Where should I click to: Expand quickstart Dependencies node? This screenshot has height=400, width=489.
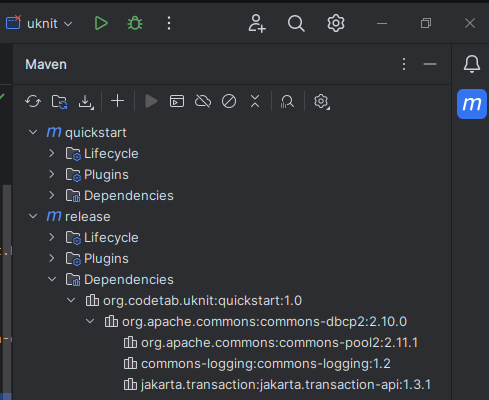52,195
